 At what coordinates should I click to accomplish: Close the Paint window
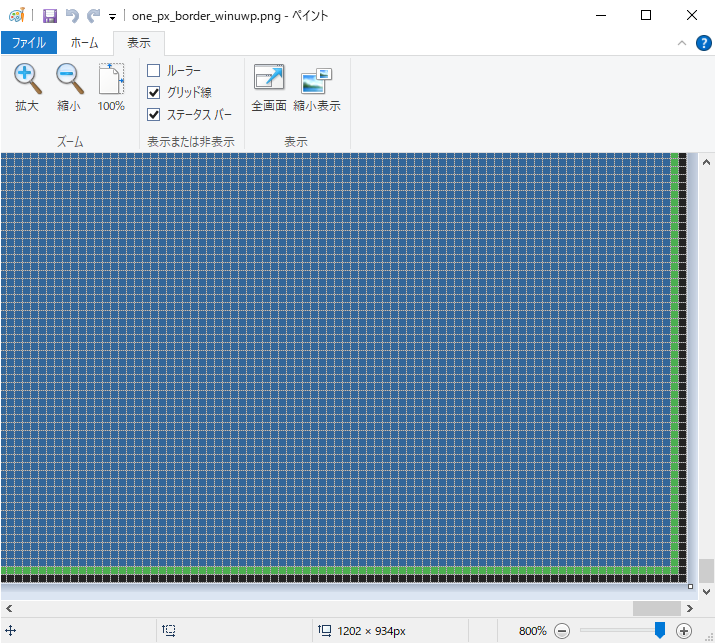(x=691, y=16)
